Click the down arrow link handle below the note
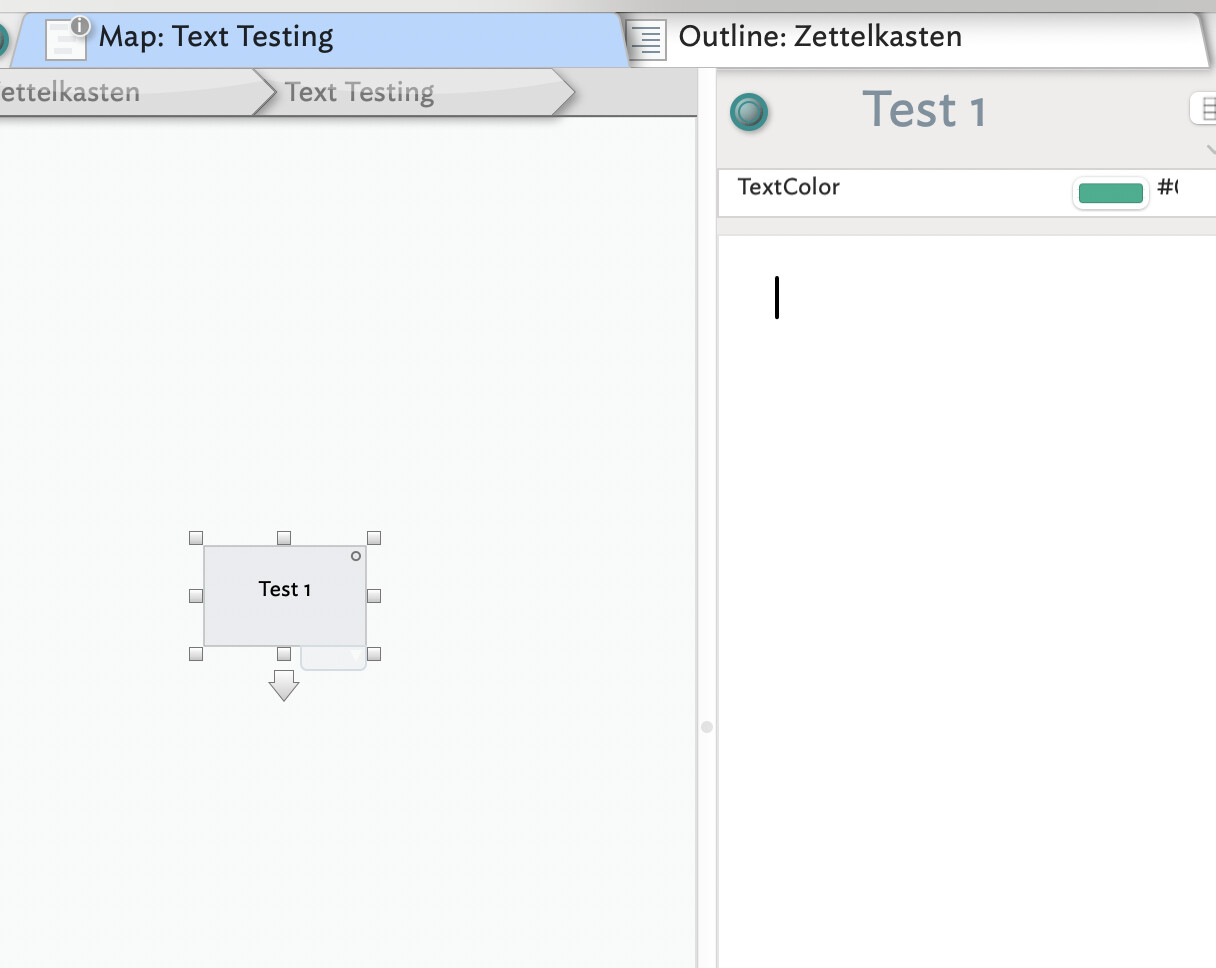The image size is (1216, 968). tap(284, 685)
